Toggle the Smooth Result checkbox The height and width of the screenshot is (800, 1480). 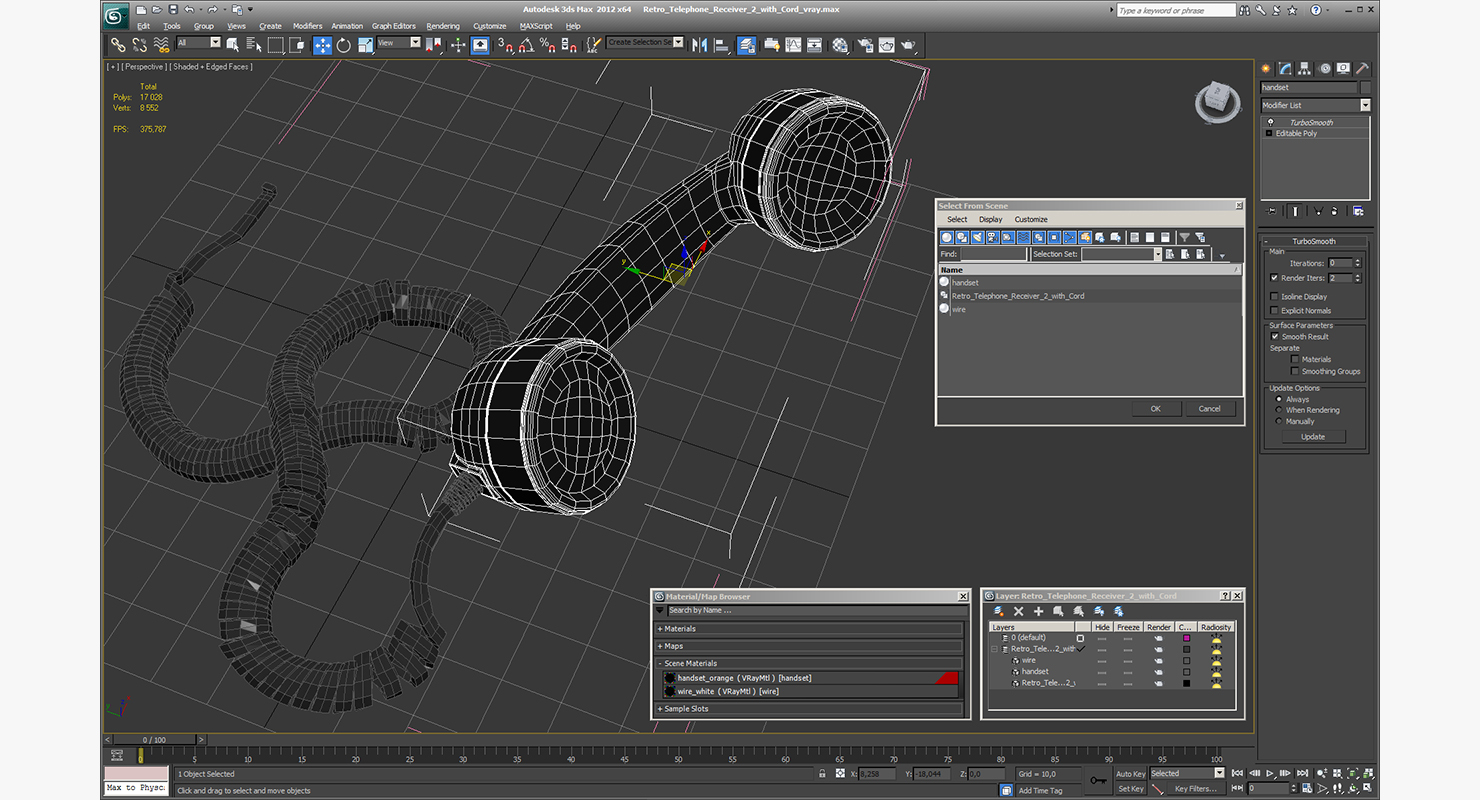pyautogui.click(x=1275, y=337)
